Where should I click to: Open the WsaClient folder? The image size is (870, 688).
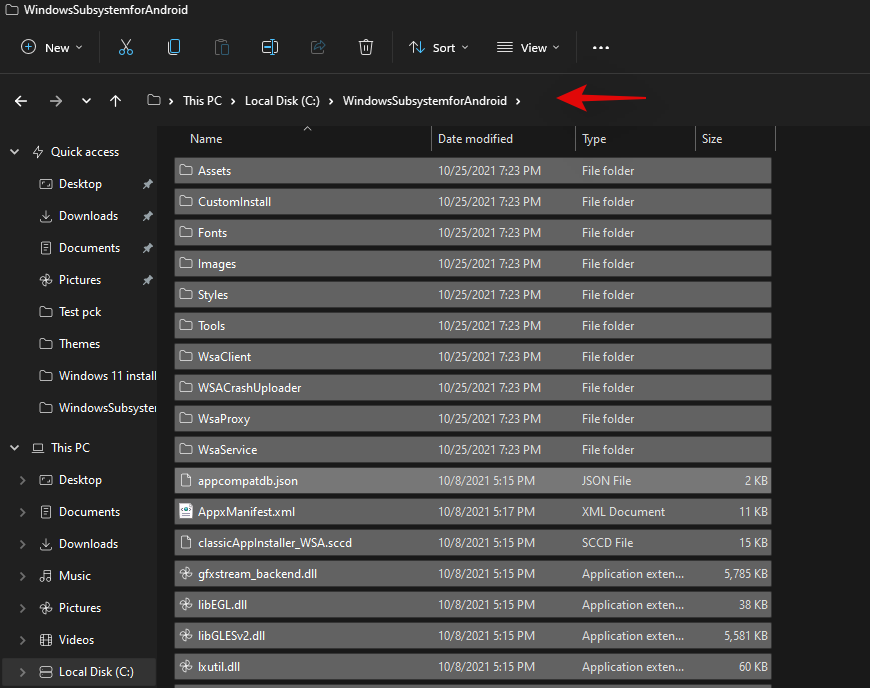click(x=224, y=357)
